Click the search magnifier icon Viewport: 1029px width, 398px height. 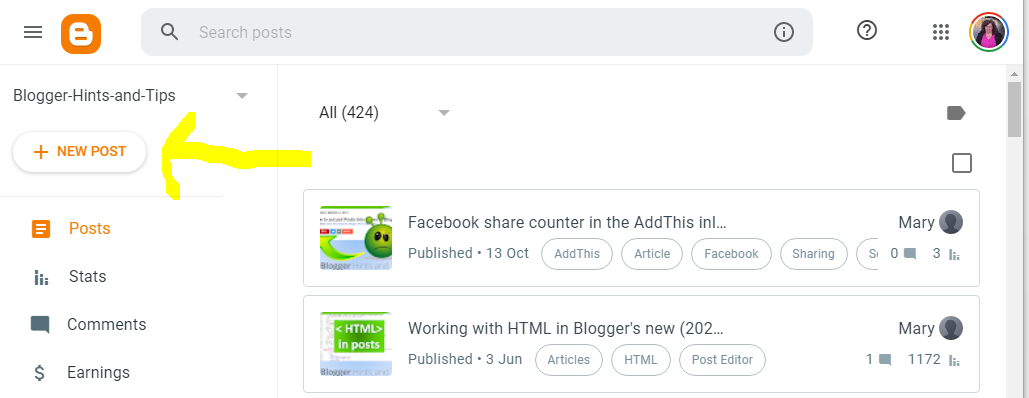169,32
